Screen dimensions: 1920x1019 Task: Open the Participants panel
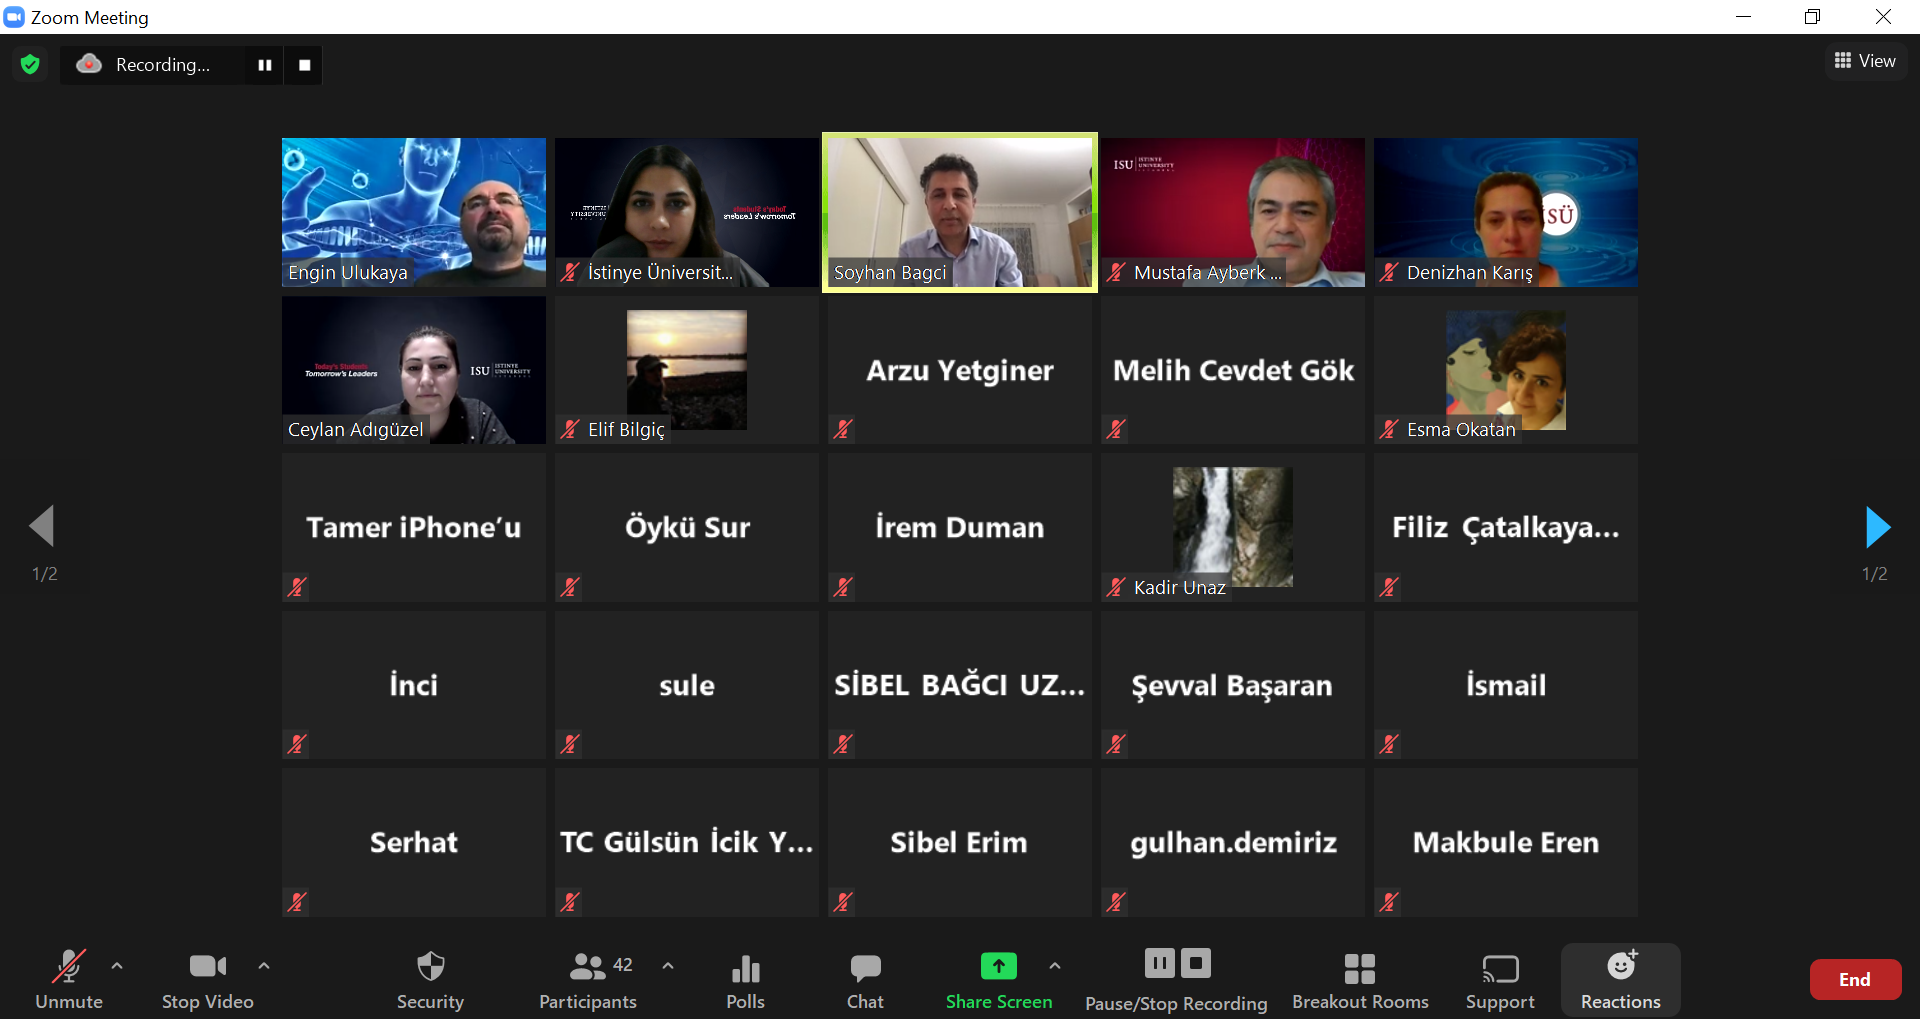588,979
